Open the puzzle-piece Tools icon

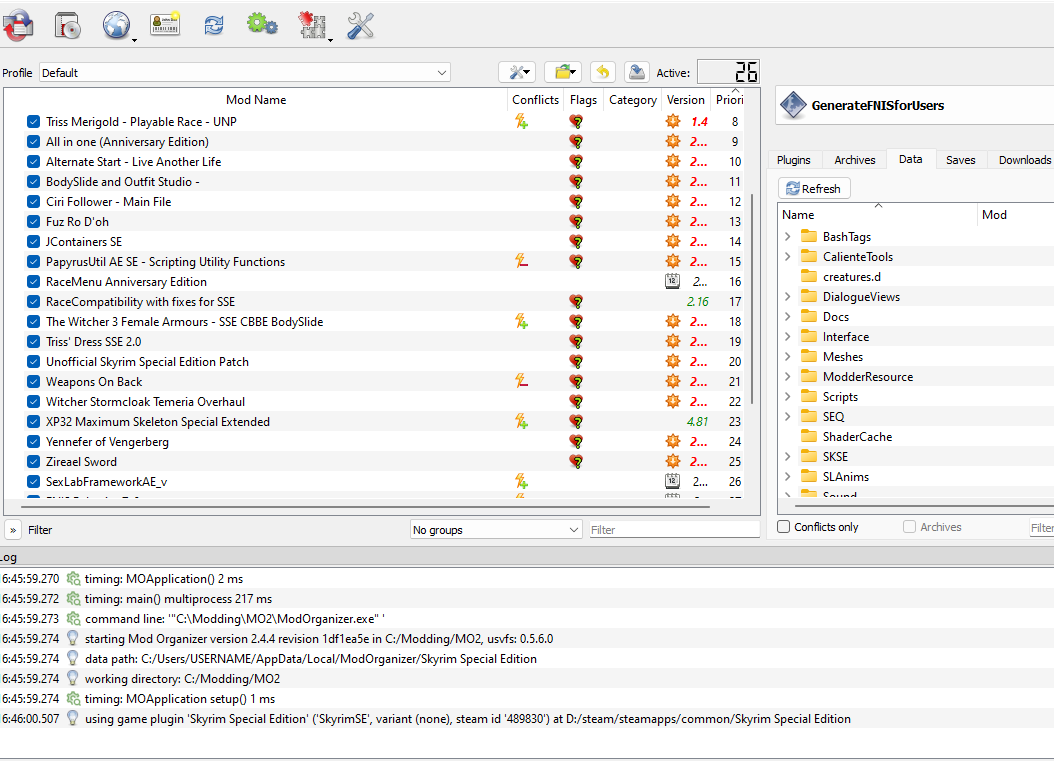coord(312,26)
